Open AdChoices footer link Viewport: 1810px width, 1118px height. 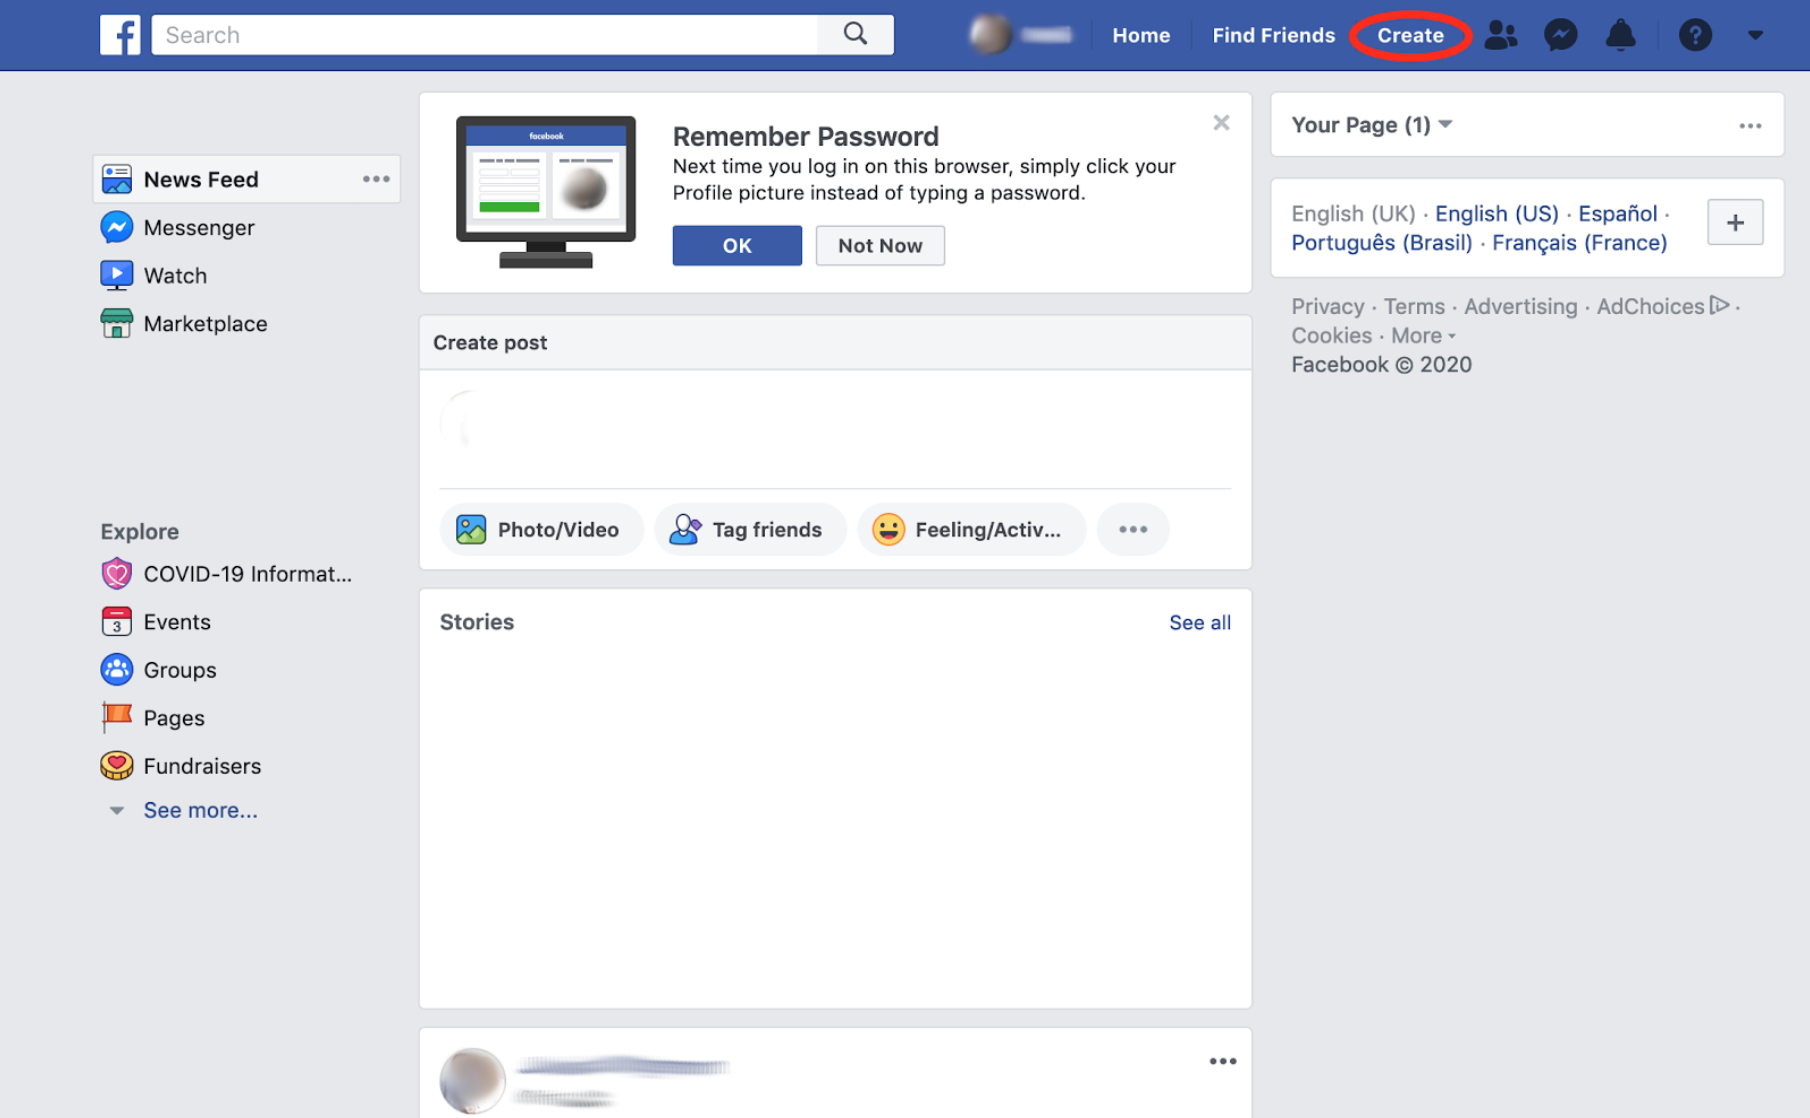pos(1662,306)
